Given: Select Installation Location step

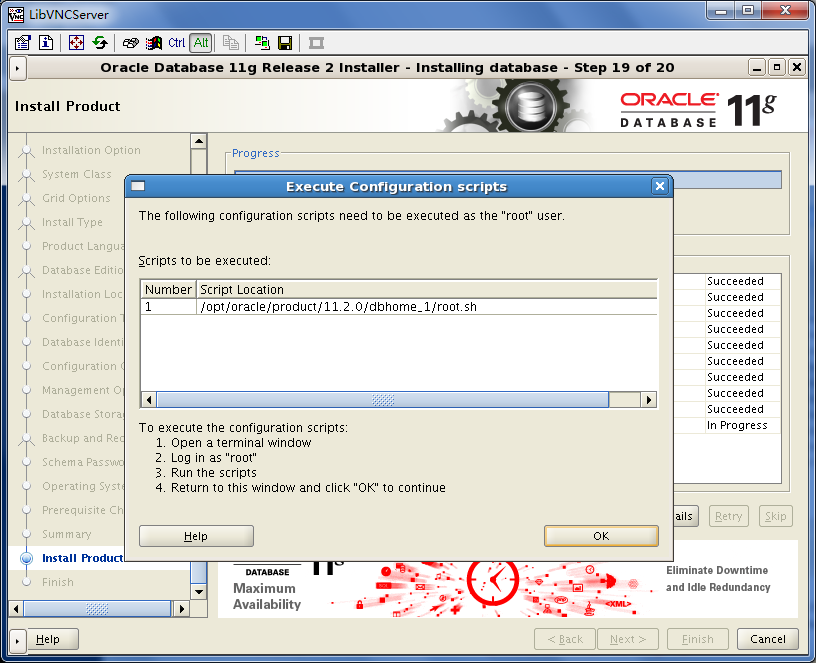Looking at the screenshot, I should coord(83,294).
